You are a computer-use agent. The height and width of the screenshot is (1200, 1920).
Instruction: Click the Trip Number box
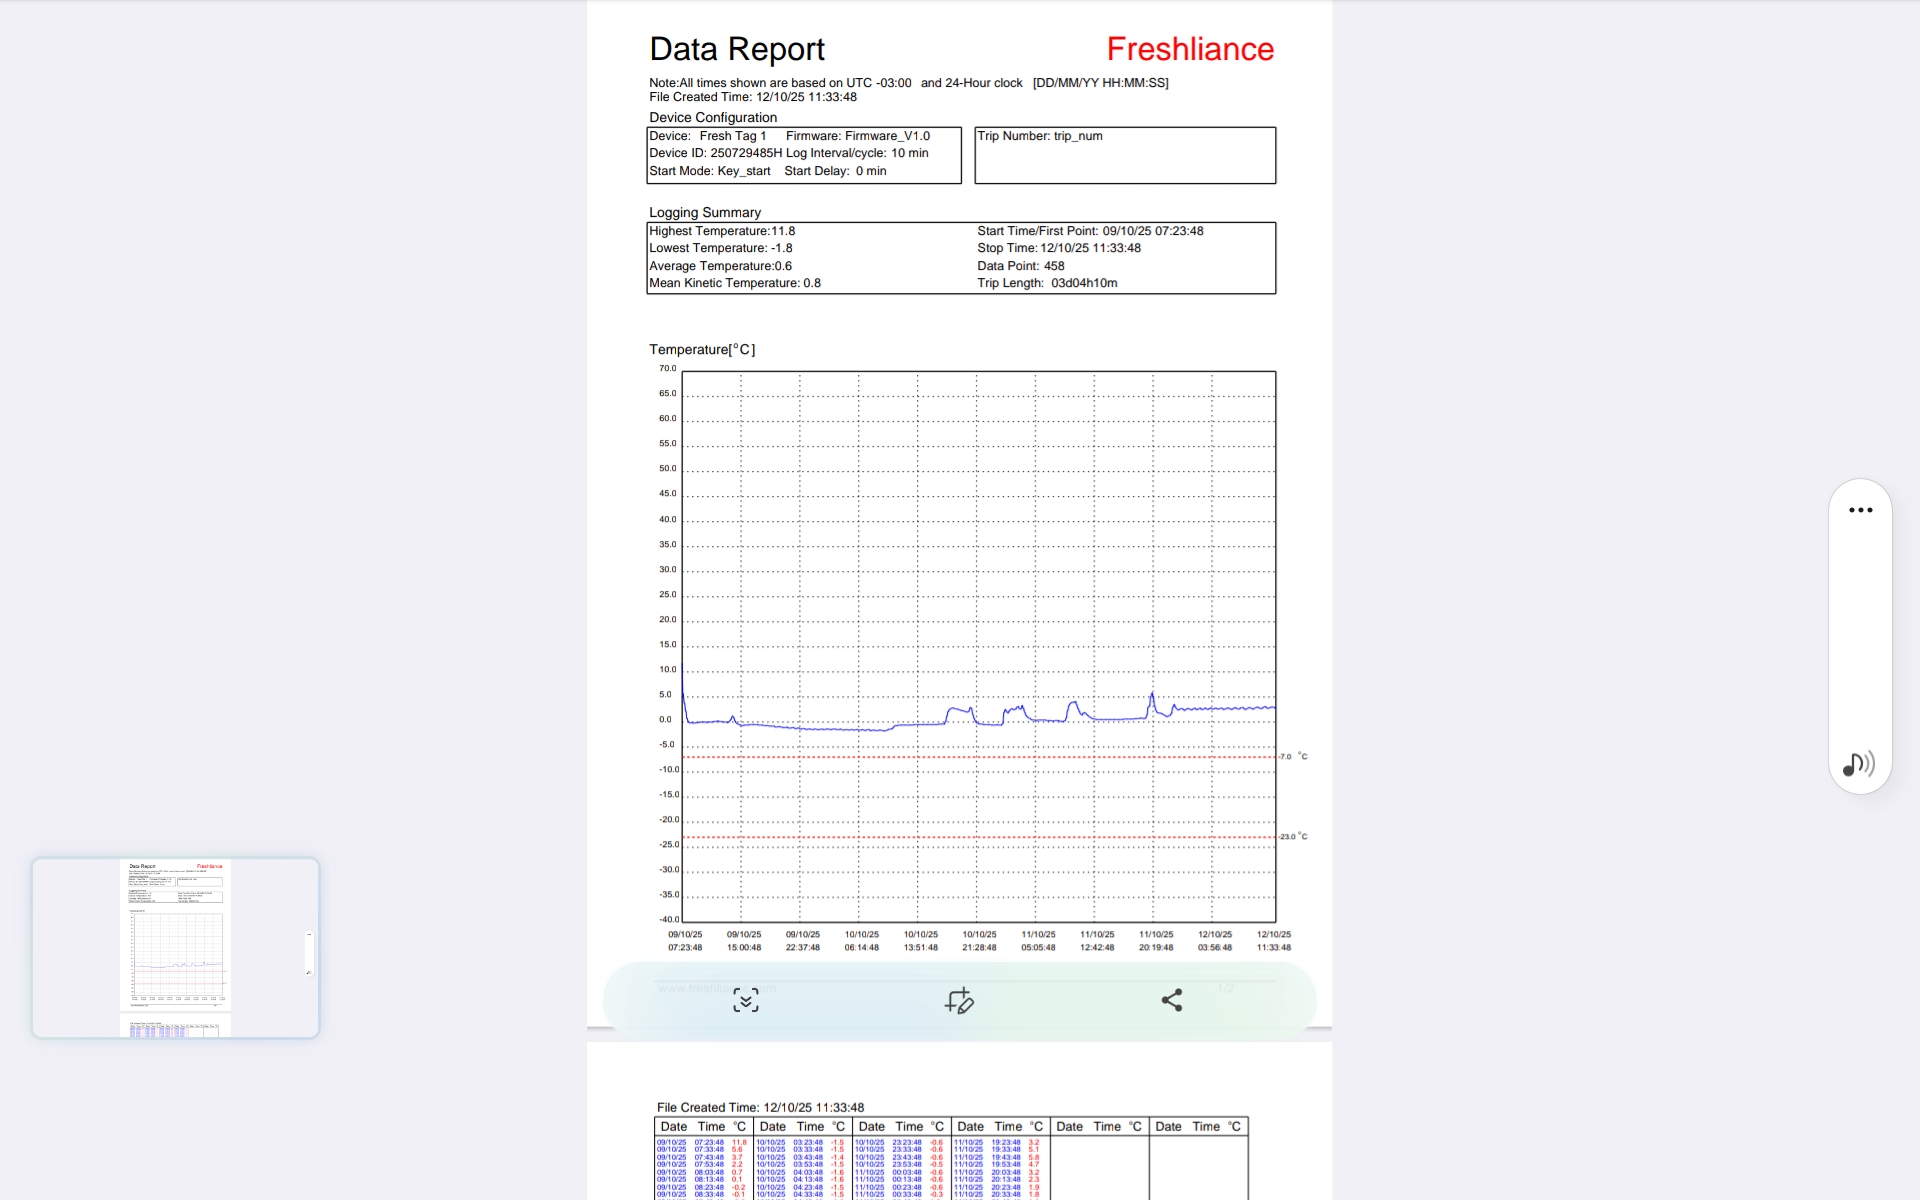[x=1124, y=155]
